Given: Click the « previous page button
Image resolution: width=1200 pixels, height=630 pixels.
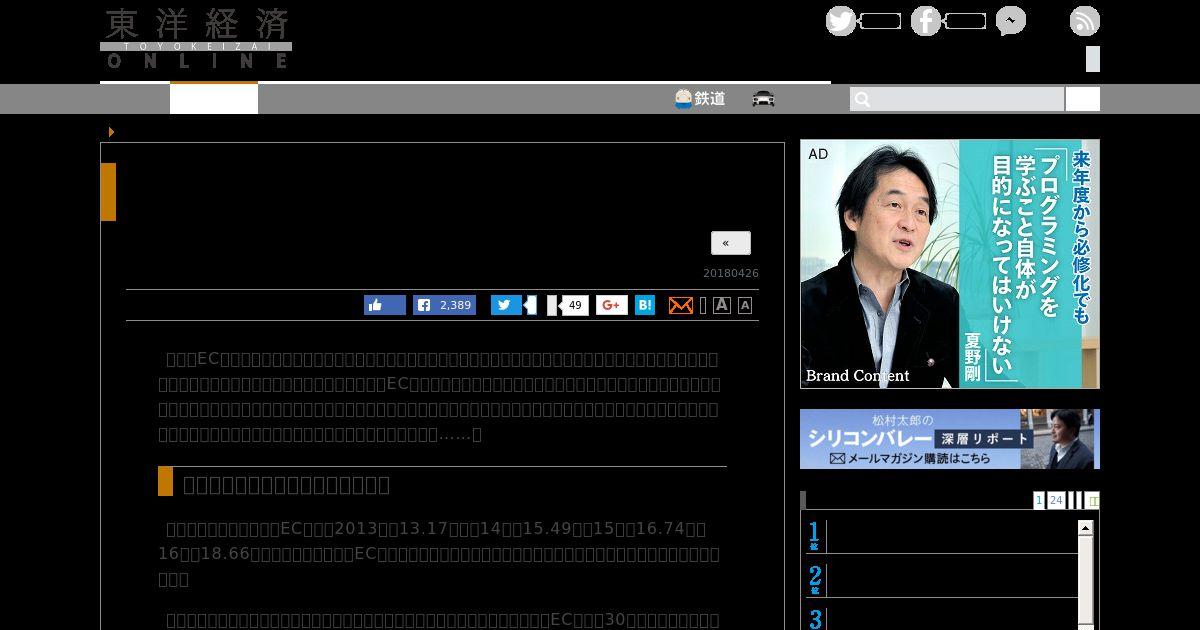Looking at the screenshot, I should coord(731,243).
